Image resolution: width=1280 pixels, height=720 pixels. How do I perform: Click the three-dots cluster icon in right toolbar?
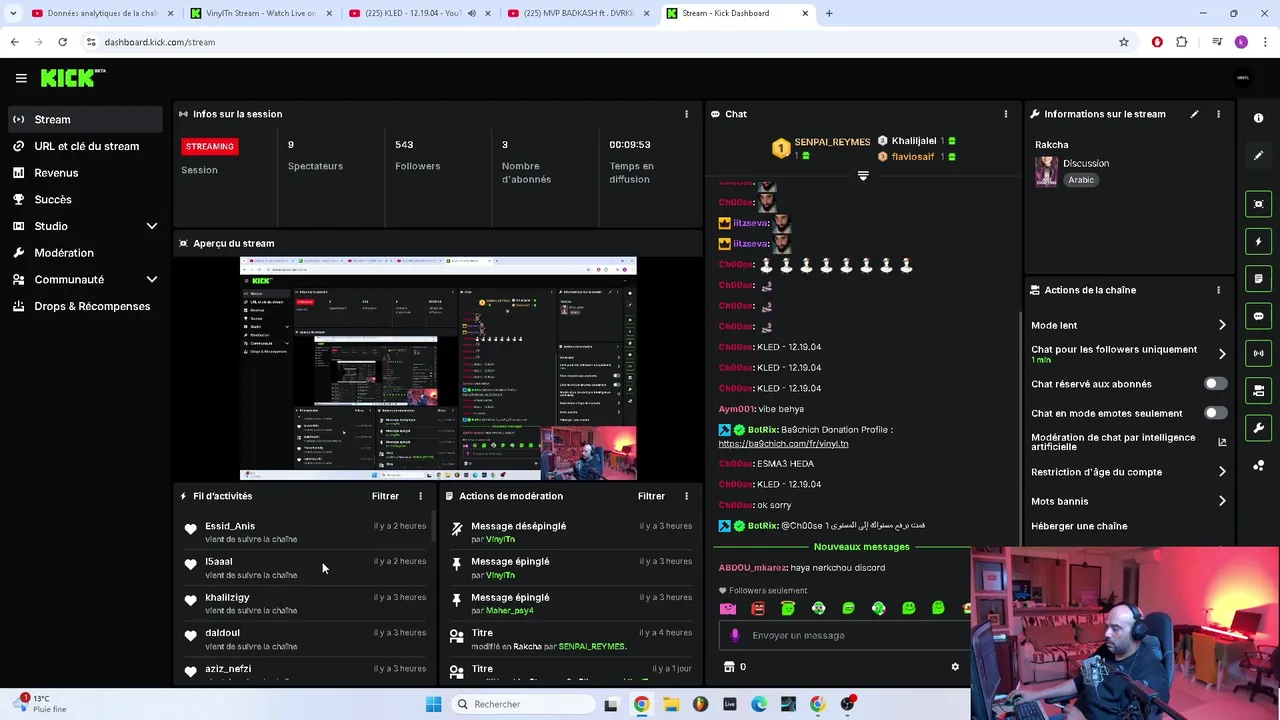(x=1258, y=465)
